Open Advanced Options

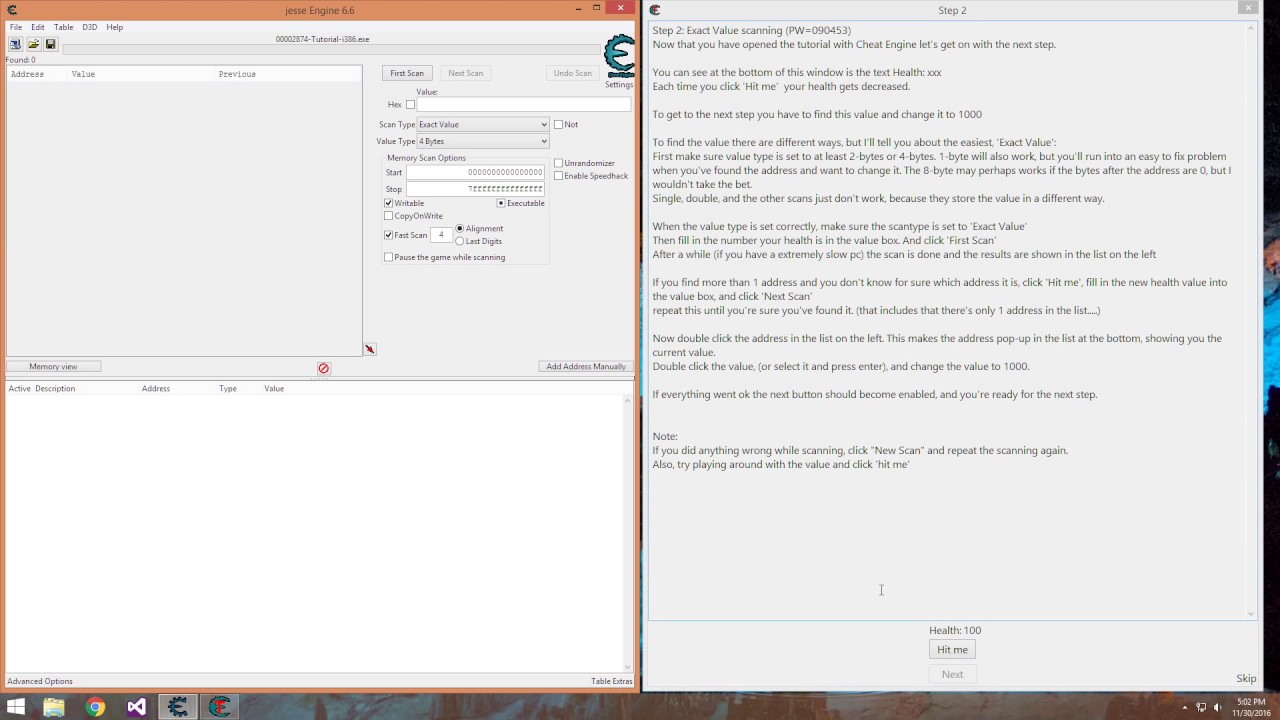tap(40, 682)
